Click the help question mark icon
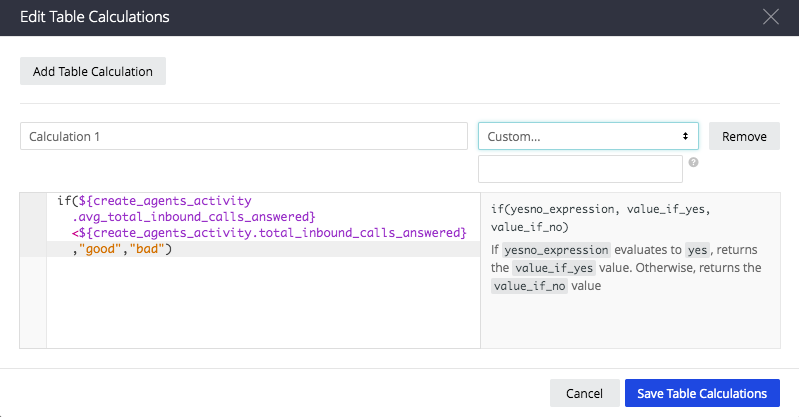 (693, 162)
